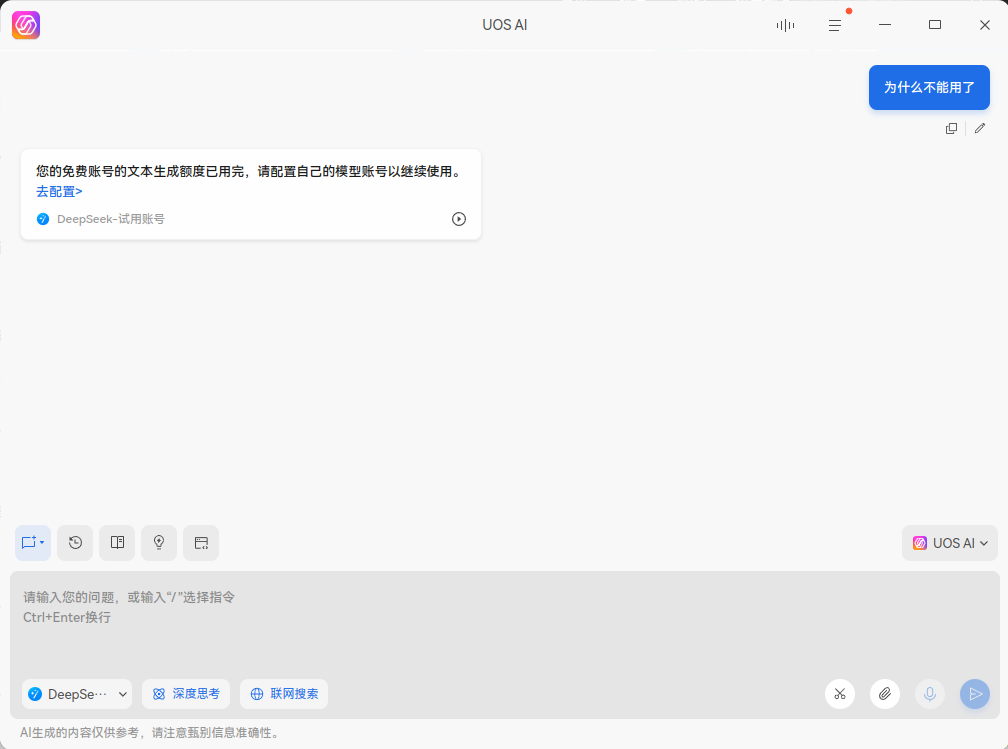1008x749 pixels.
Task: Click the user message bubble '为什么不能用了'
Action: point(929,87)
